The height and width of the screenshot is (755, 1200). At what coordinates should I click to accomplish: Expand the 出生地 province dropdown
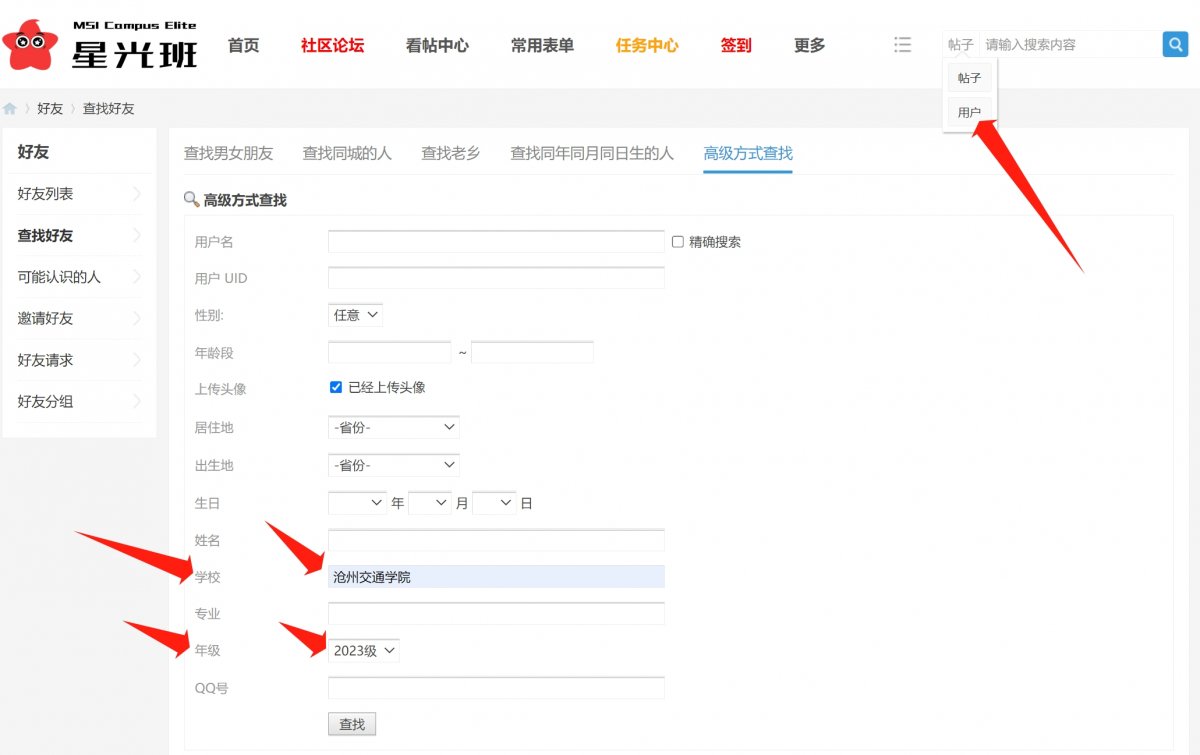pos(393,465)
